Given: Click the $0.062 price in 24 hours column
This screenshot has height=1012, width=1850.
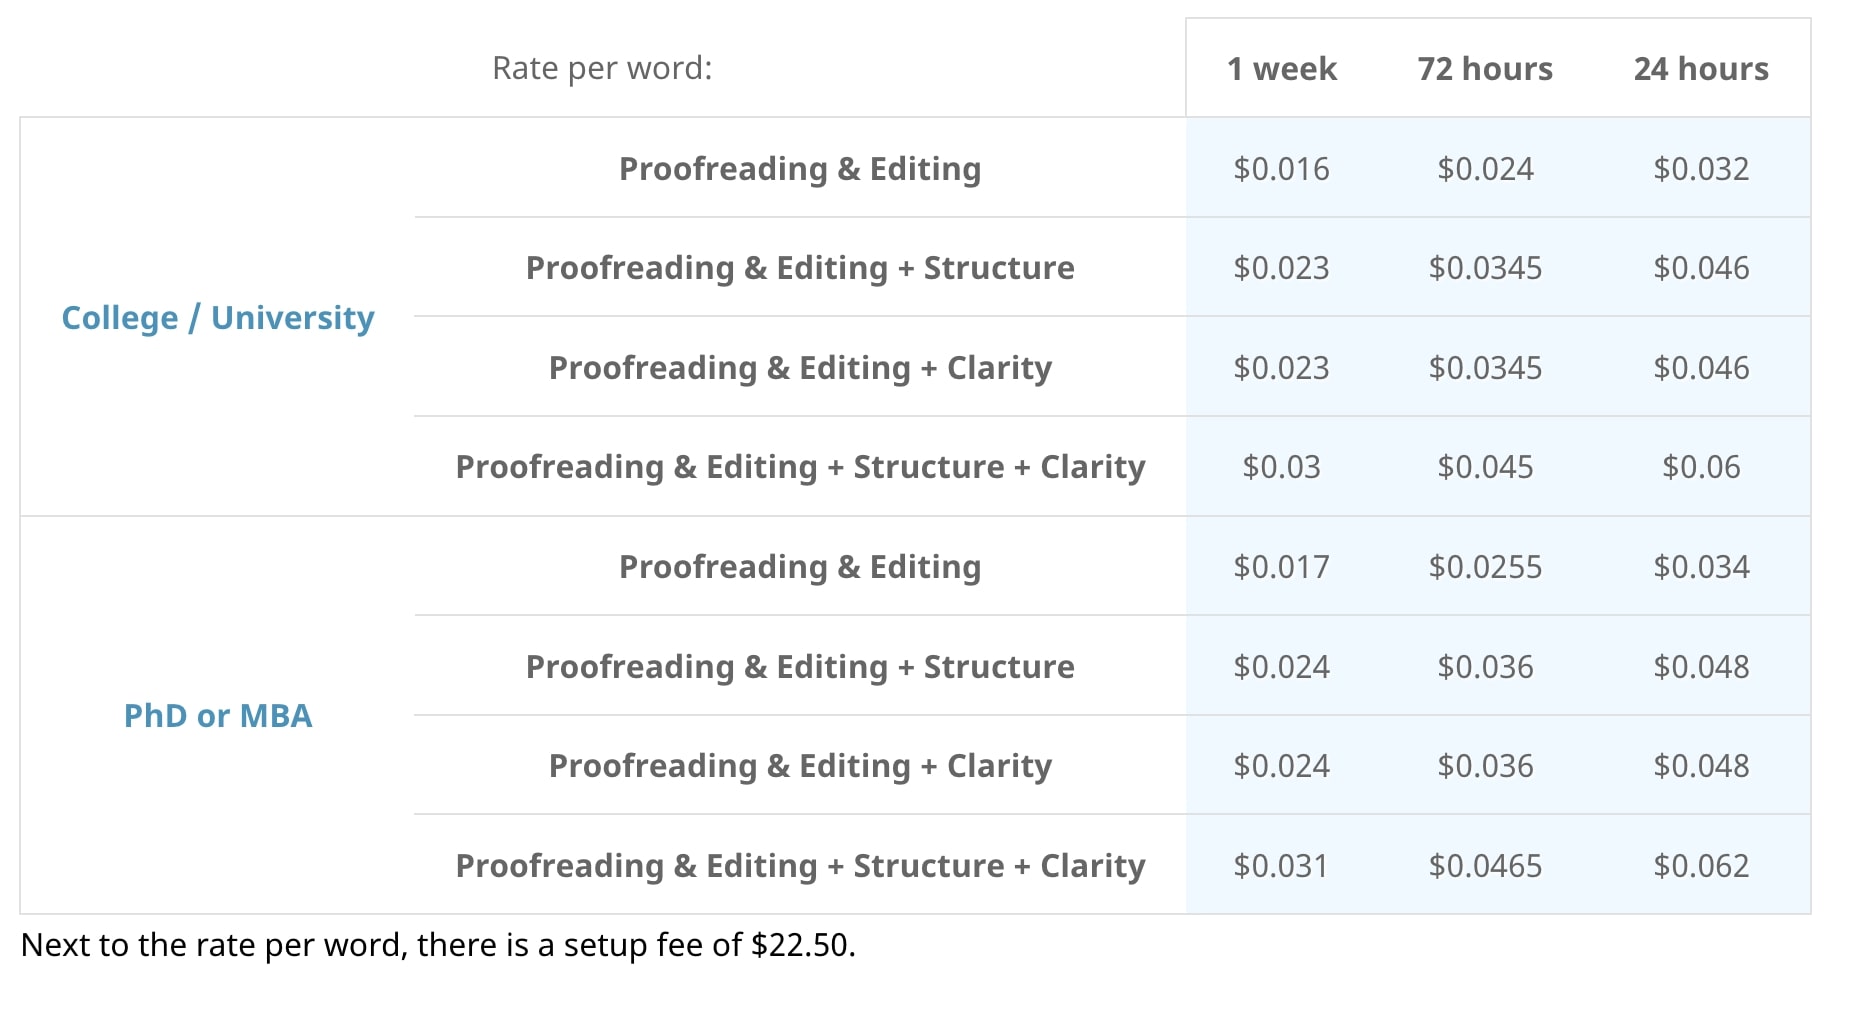Looking at the screenshot, I should click(x=1700, y=866).
